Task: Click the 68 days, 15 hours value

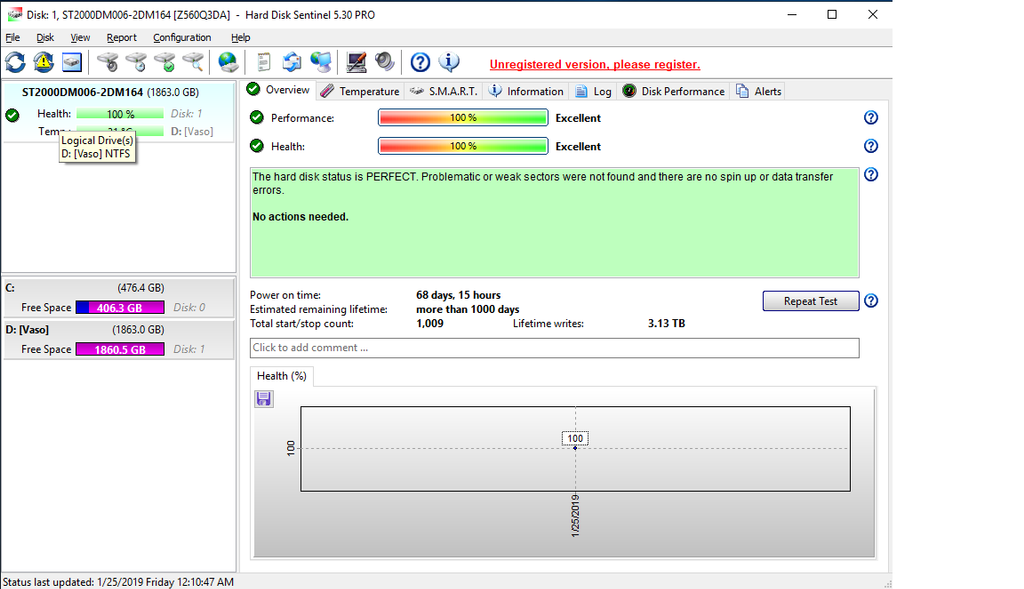Action: pos(458,295)
